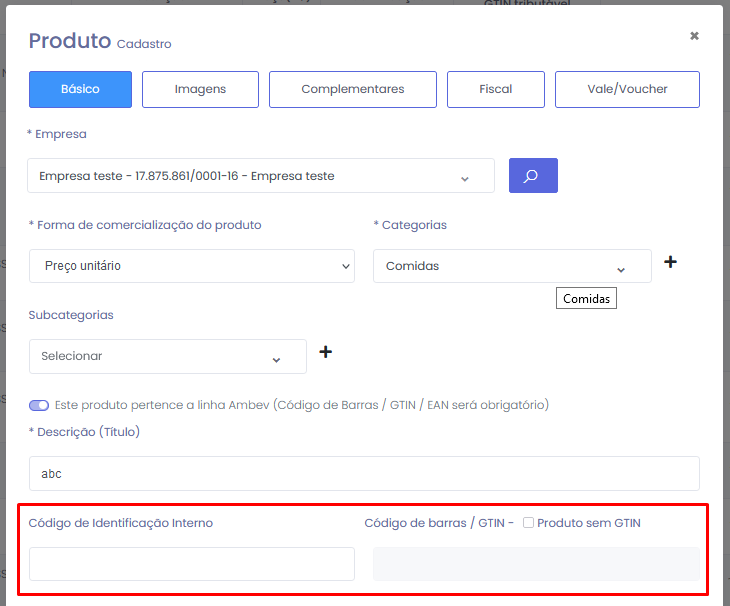Select the Fiscal tab
This screenshot has height=606, width=730.
(x=496, y=89)
